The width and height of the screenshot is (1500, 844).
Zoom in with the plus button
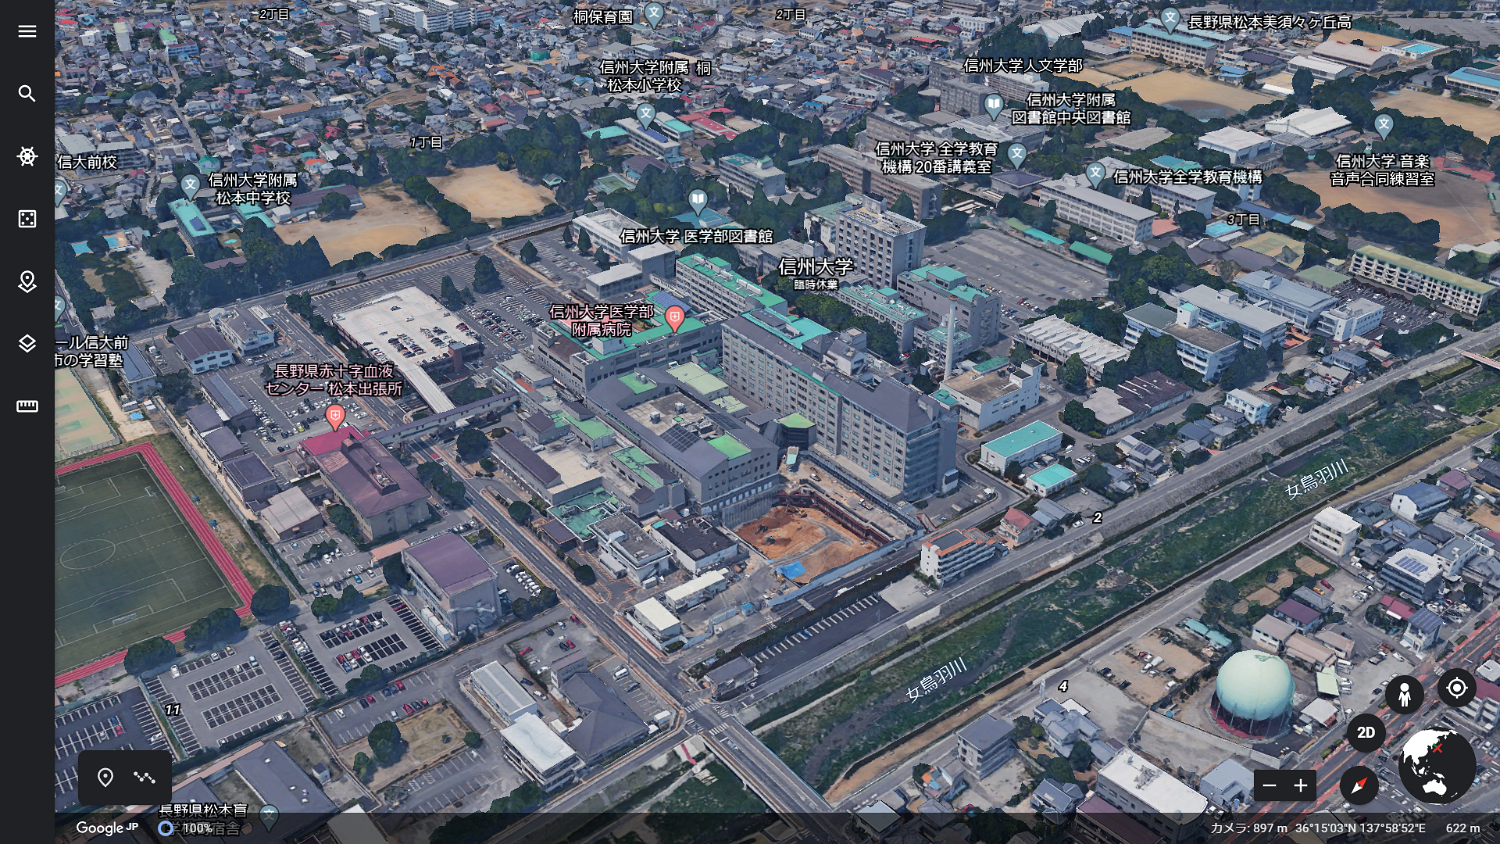tap(1300, 786)
